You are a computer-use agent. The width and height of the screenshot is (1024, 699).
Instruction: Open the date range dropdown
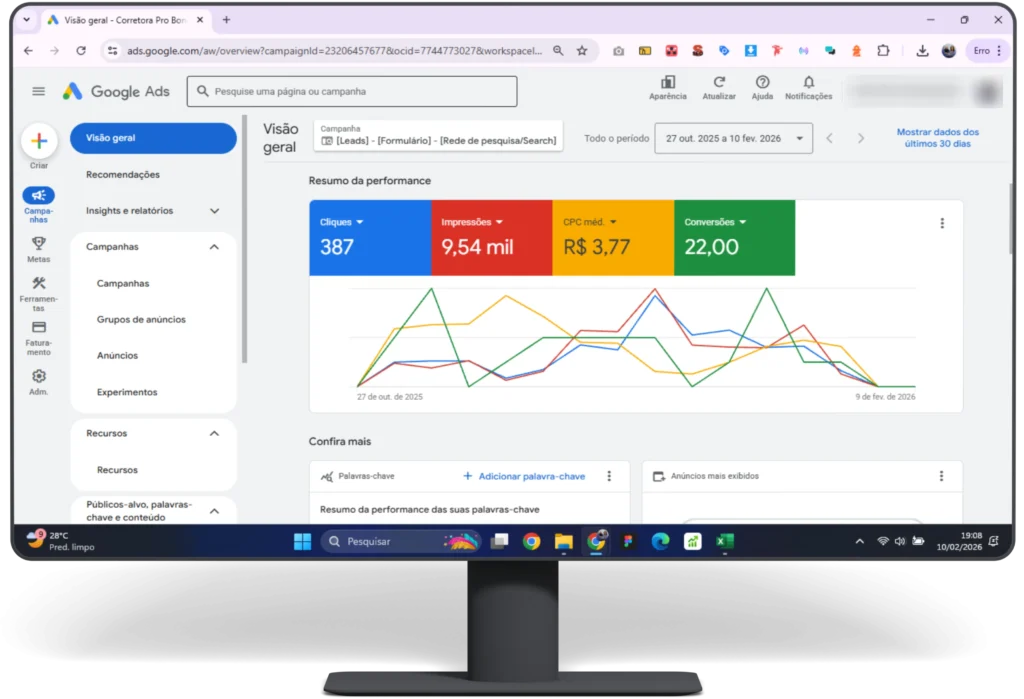click(733, 139)
